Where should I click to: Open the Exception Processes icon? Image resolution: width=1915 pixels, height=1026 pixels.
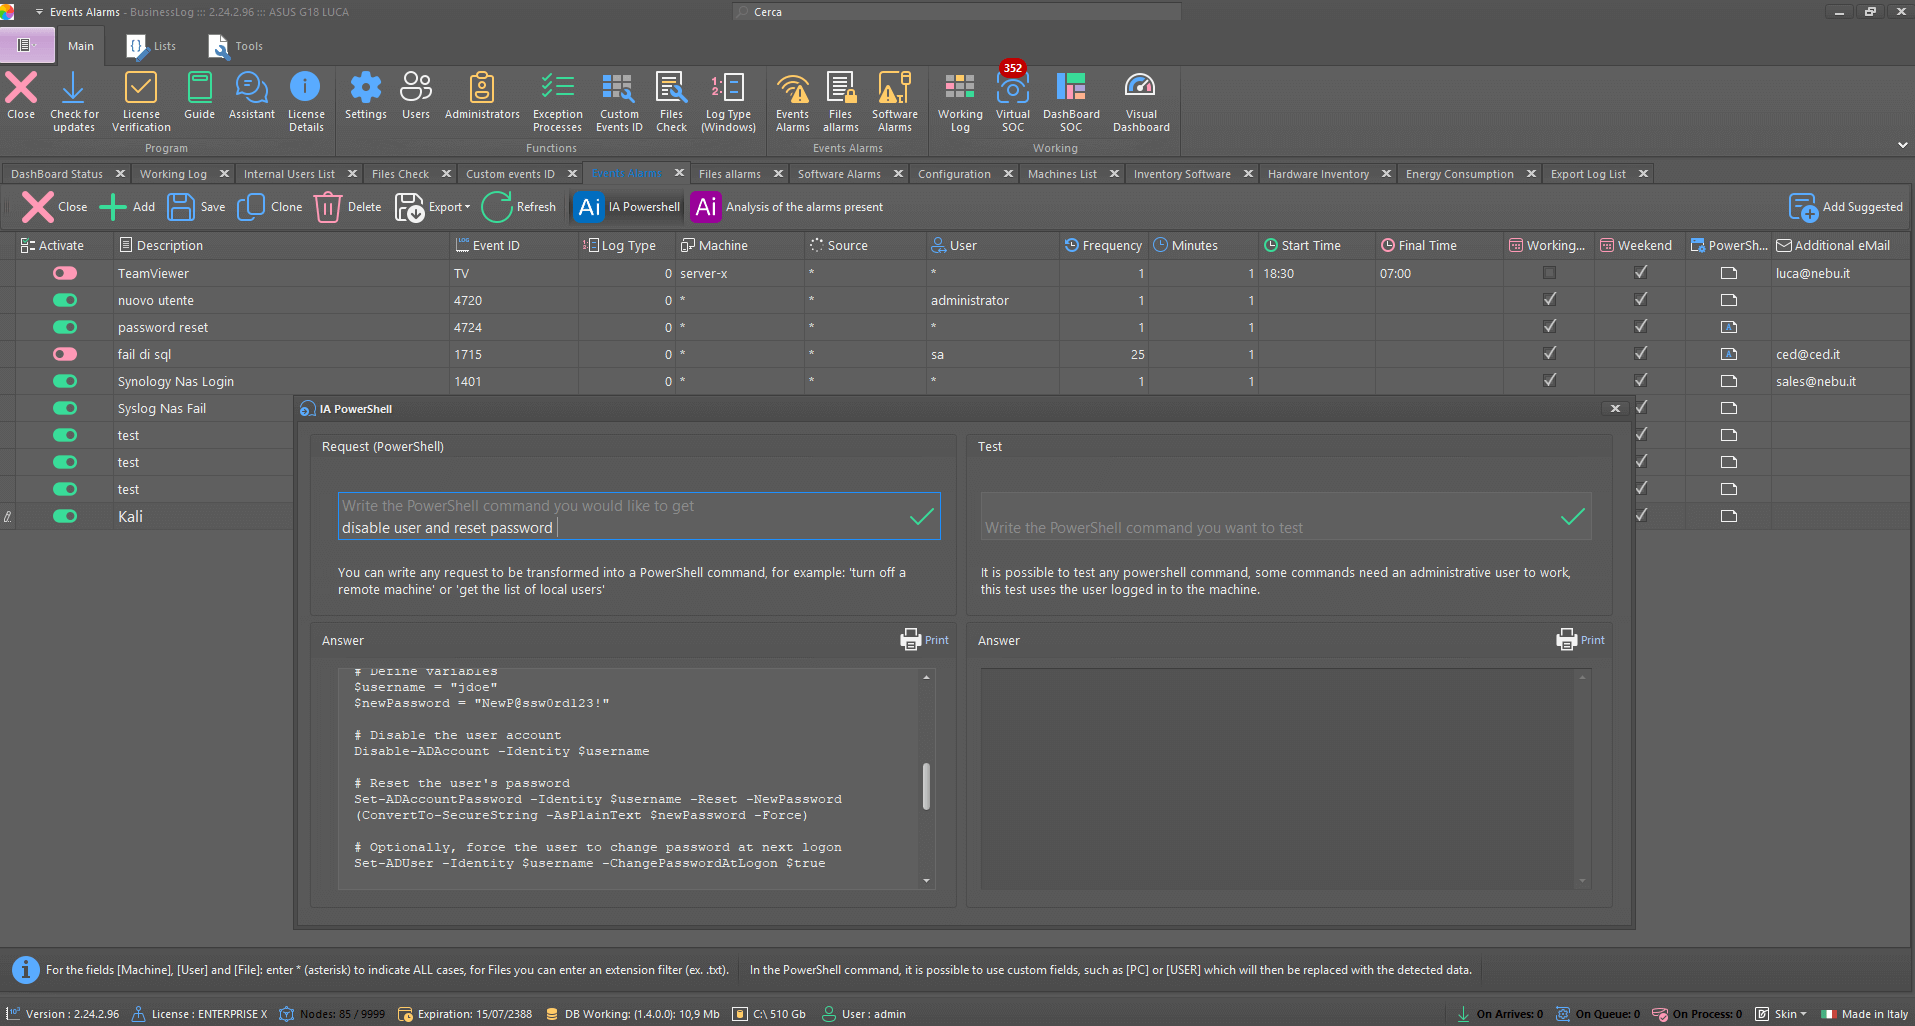pos(557,100)
